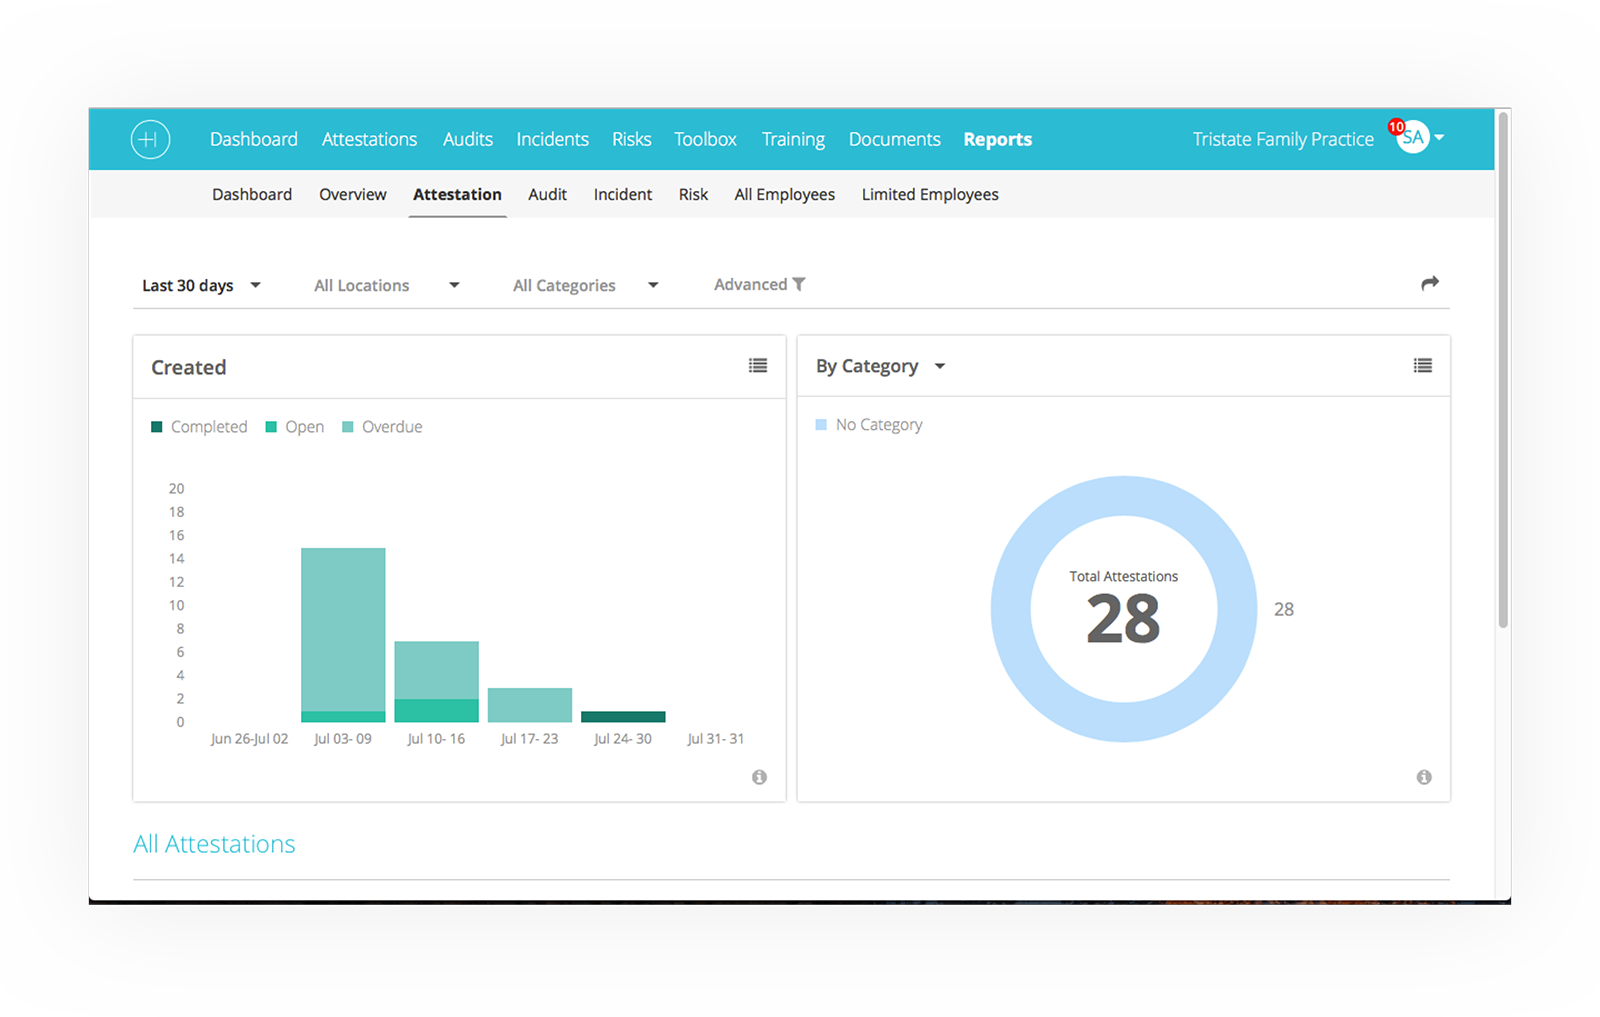
Task: Open list view icon in Created panel
Action: [x=758, y=366]
